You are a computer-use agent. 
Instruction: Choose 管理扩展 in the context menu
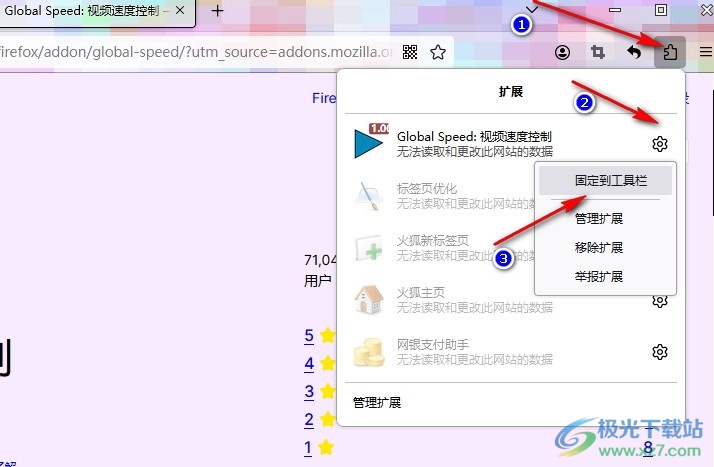(598, 218)
